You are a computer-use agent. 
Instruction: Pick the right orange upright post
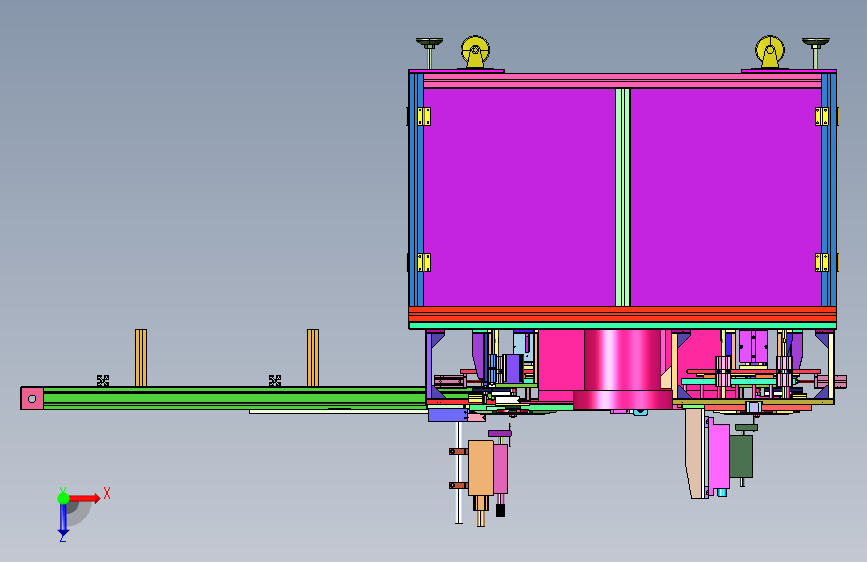coord(313,358)
